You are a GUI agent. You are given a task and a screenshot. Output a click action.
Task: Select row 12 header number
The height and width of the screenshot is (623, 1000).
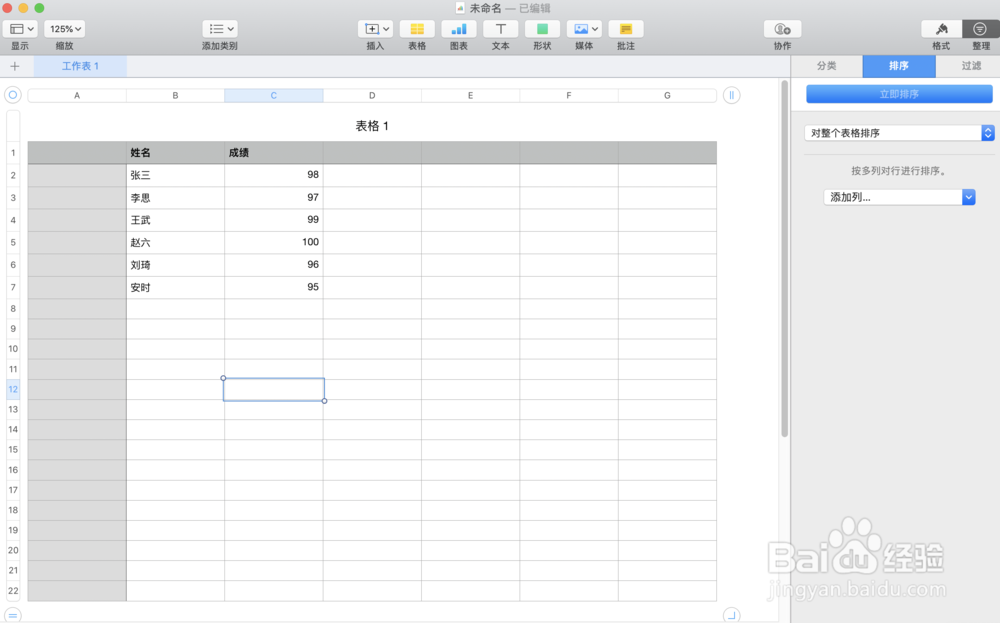pyautogui.click(x=13, y=389)
